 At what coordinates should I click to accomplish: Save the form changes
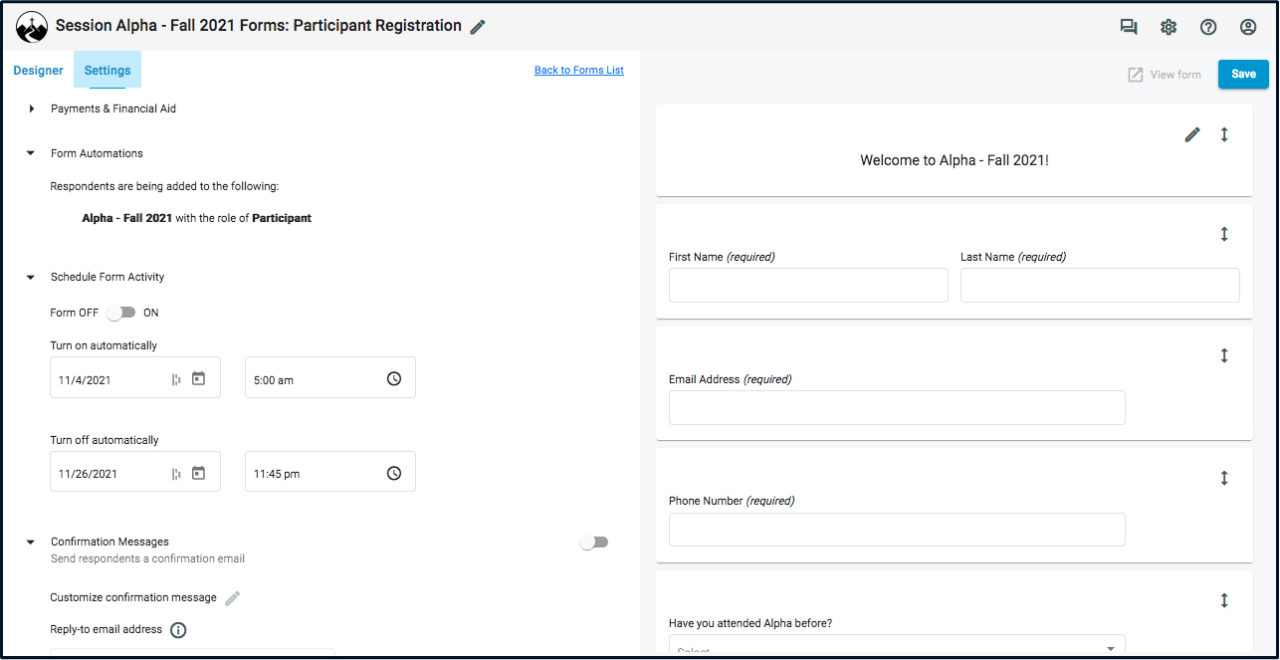[1243, 74]
